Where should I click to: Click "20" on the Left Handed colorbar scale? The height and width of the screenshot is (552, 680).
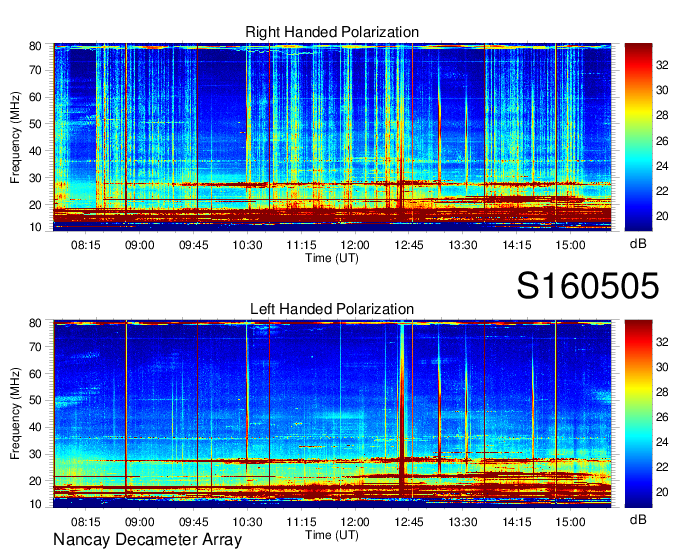tap(662, 492)
